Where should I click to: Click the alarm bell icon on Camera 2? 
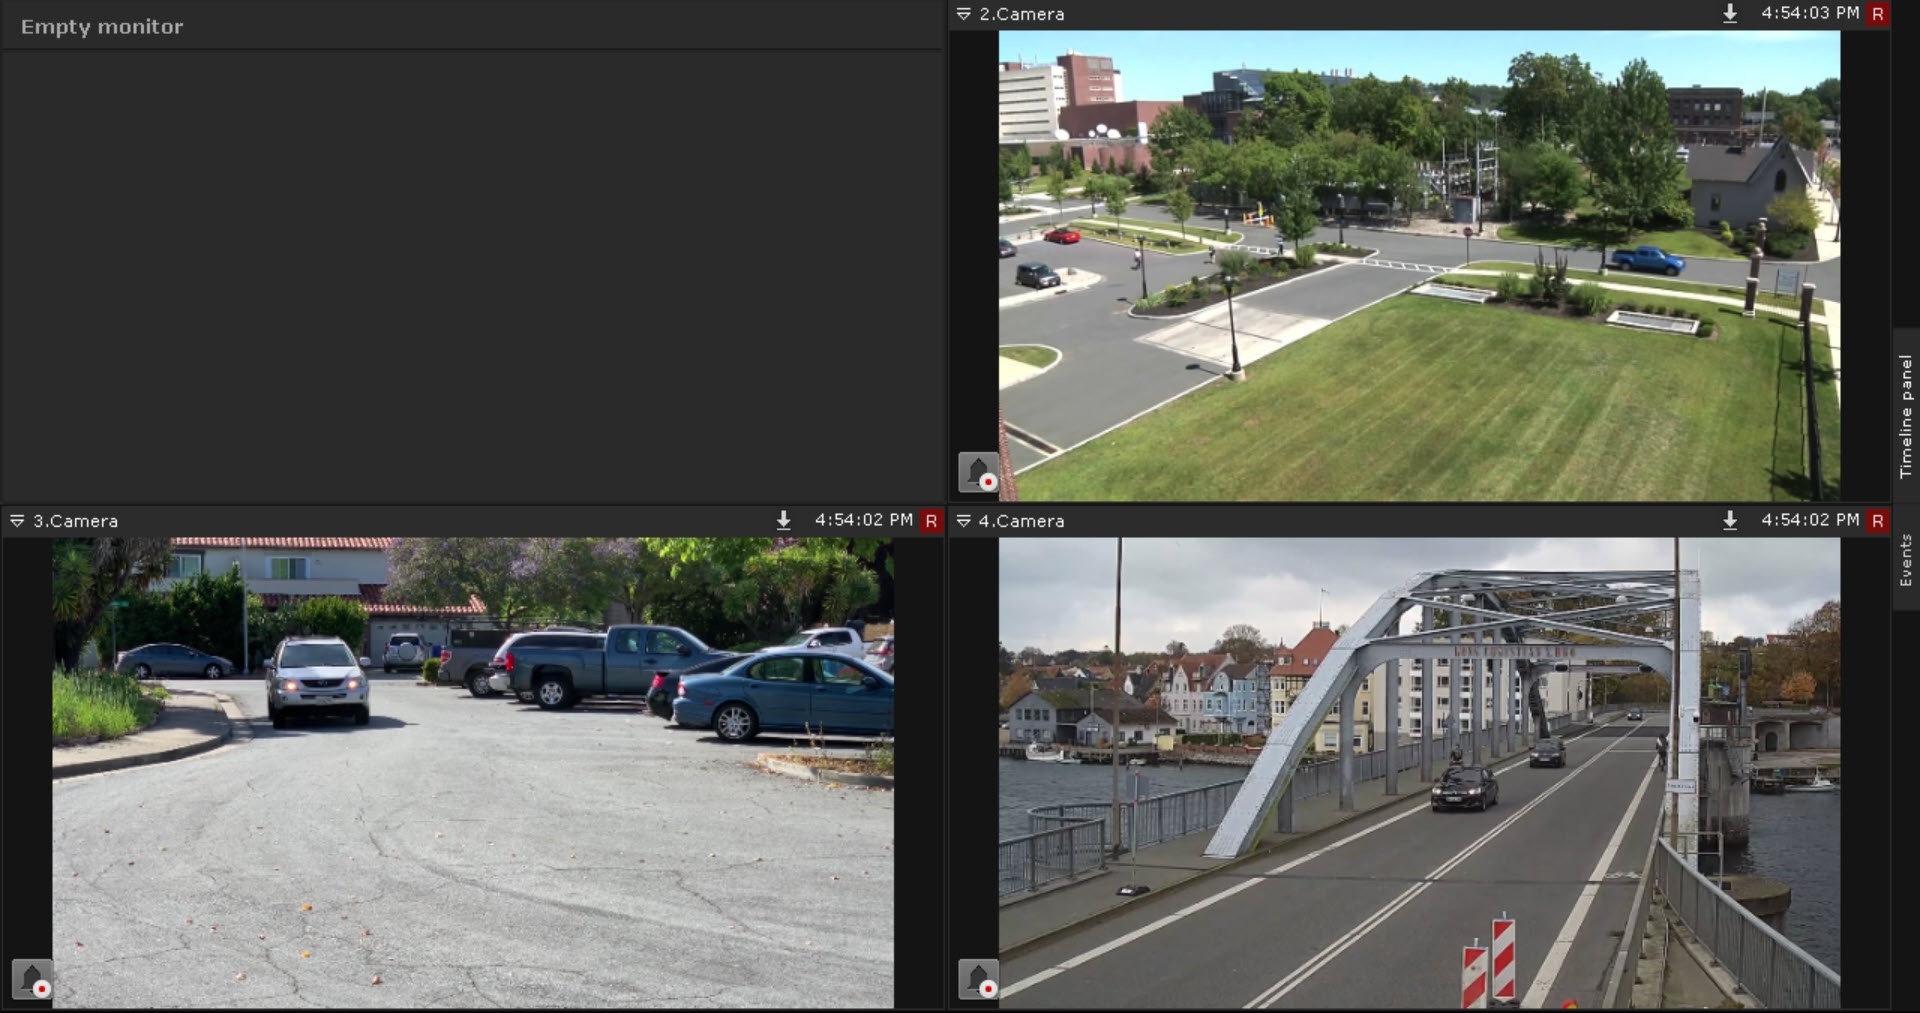click(978, 472)
